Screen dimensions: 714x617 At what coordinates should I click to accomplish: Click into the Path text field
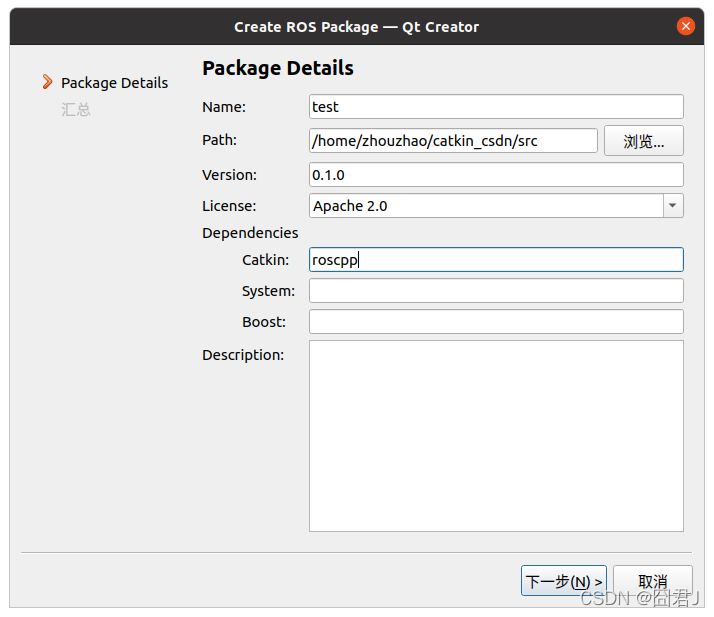click(453, 141)
